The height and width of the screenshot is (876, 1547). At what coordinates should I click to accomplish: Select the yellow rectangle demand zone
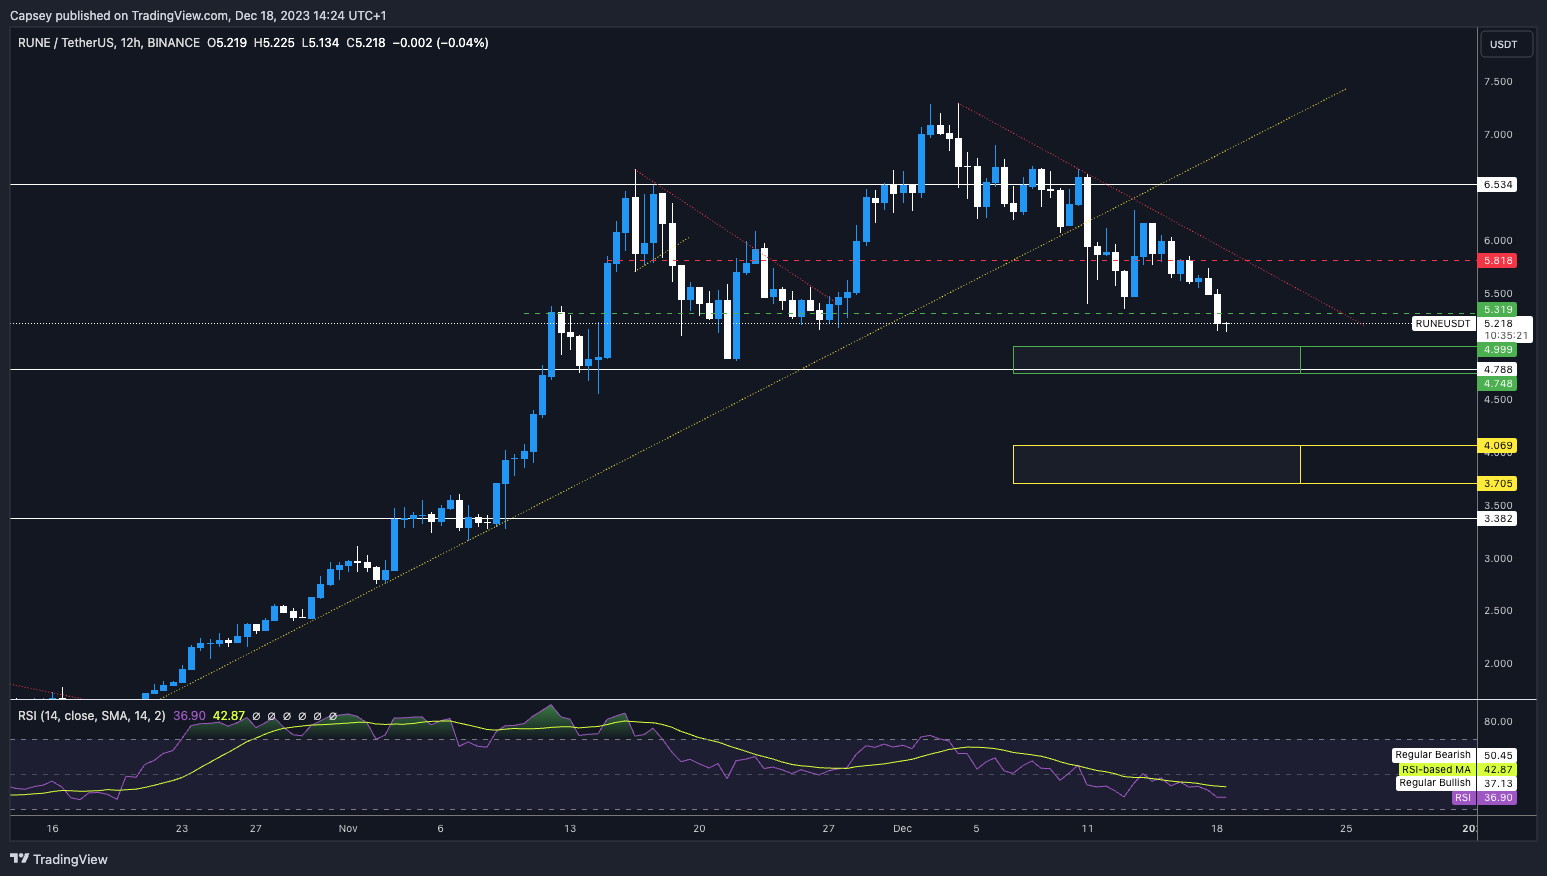pyautogui.click(x=1157, y=464)
